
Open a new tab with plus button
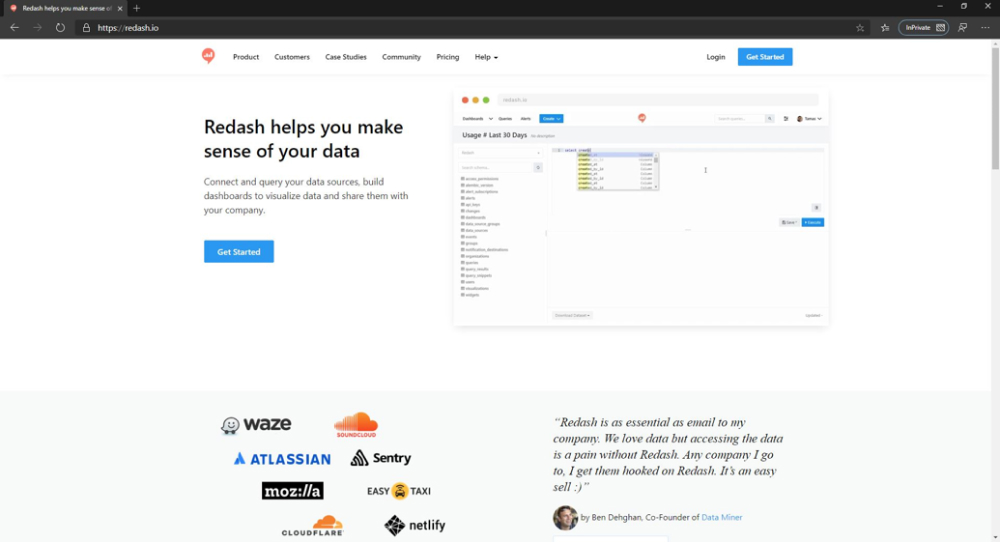(137, 8)
